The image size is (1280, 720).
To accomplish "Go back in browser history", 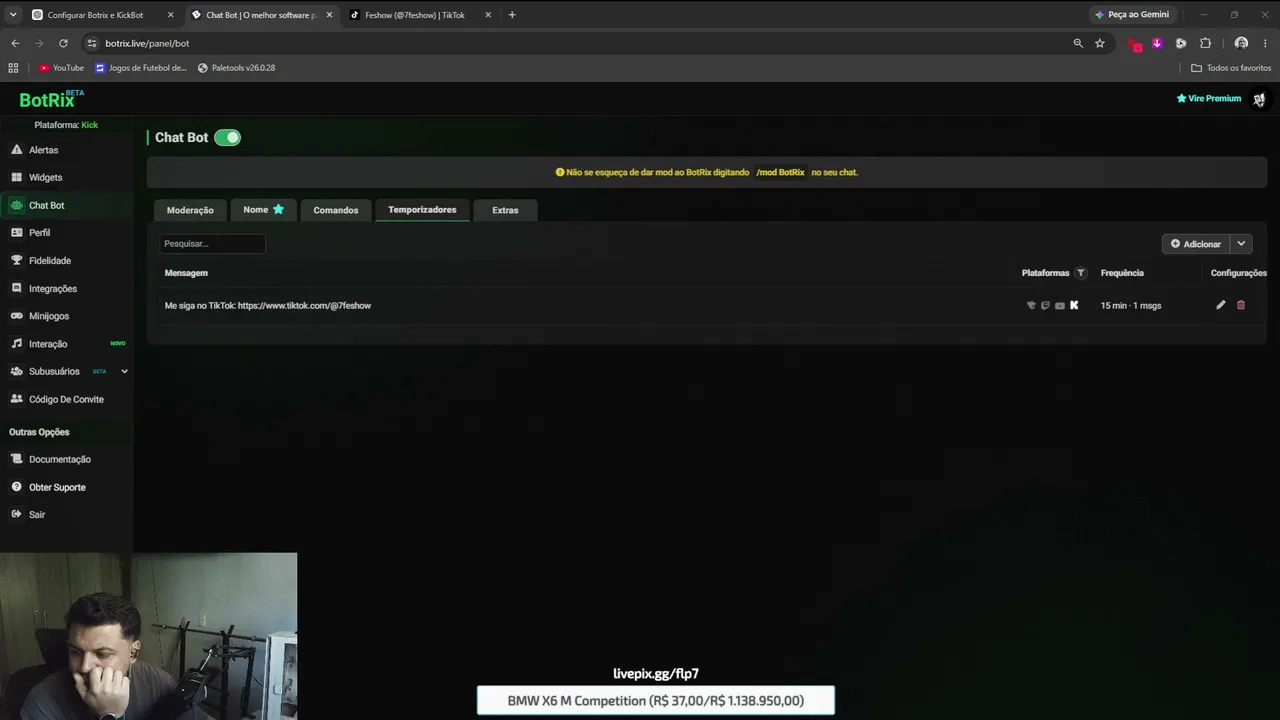I will click(15, 43).
